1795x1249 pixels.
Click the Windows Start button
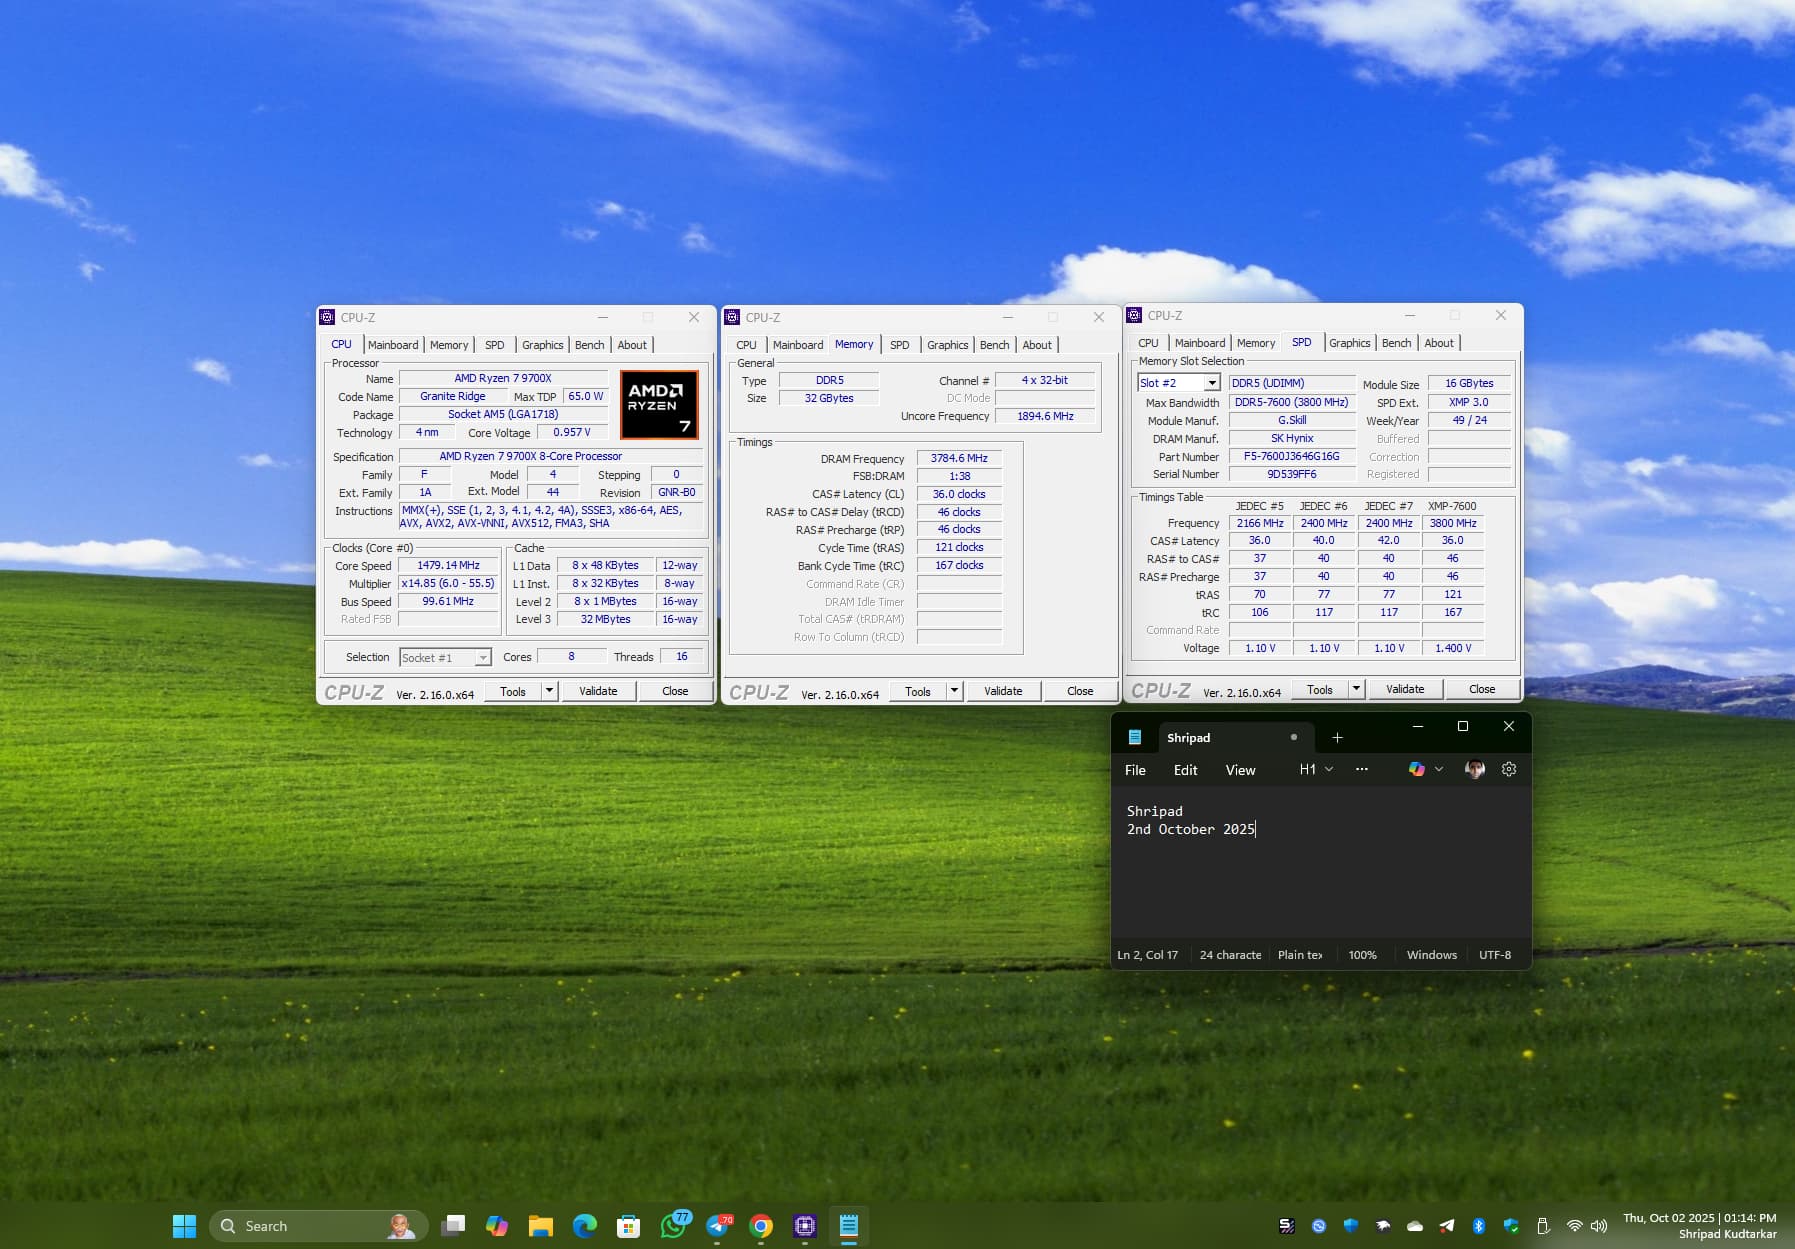184,1226
